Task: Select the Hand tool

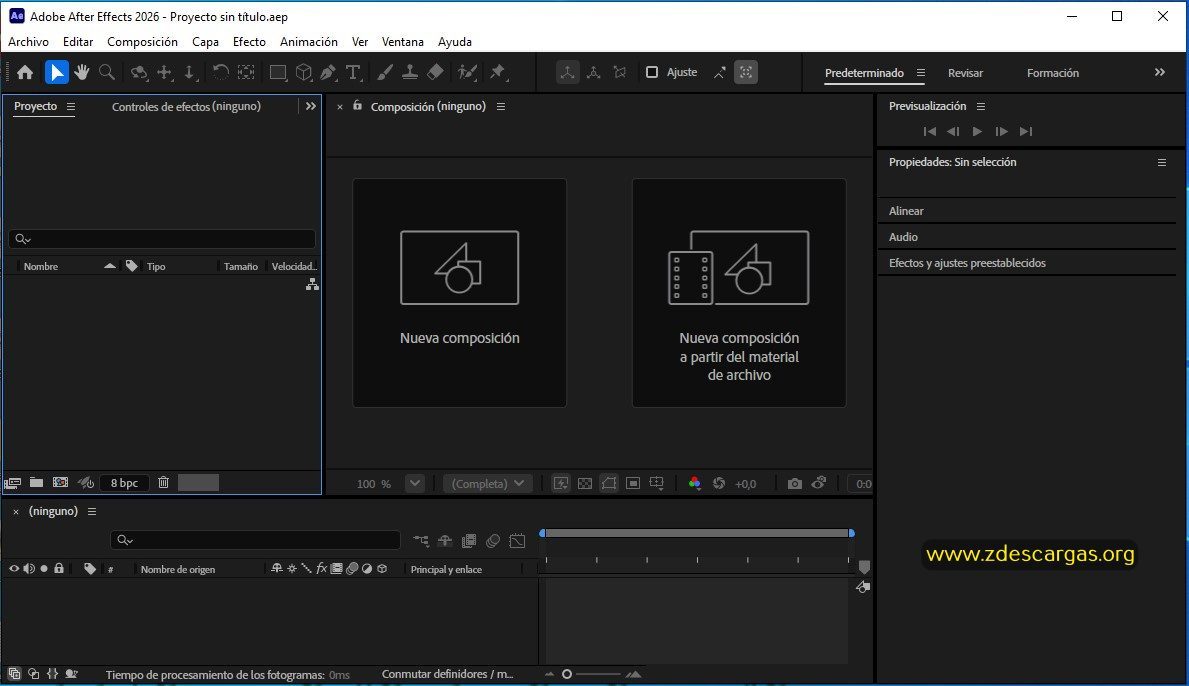Action: point(81,72)
